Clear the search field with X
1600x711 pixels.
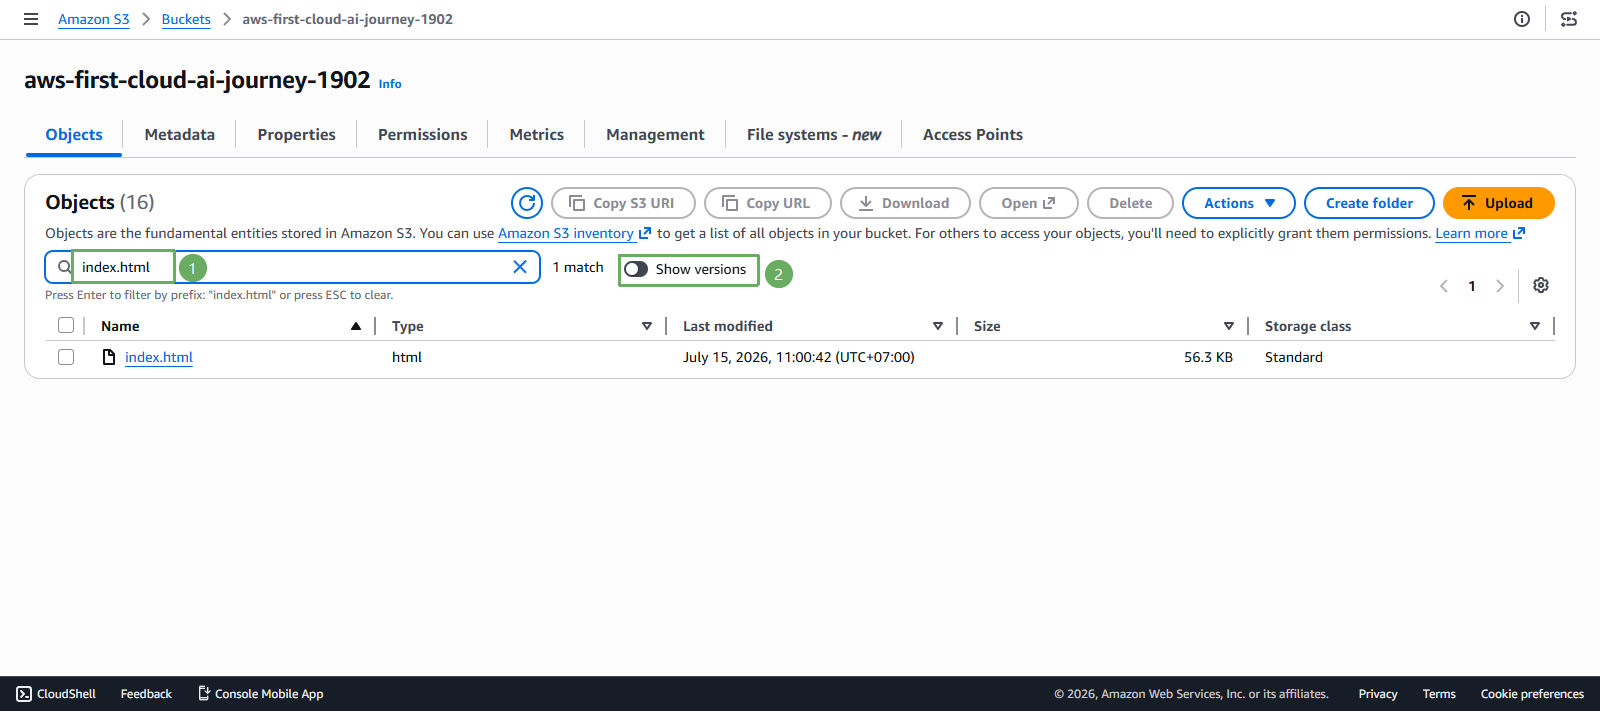pos(520,267)
